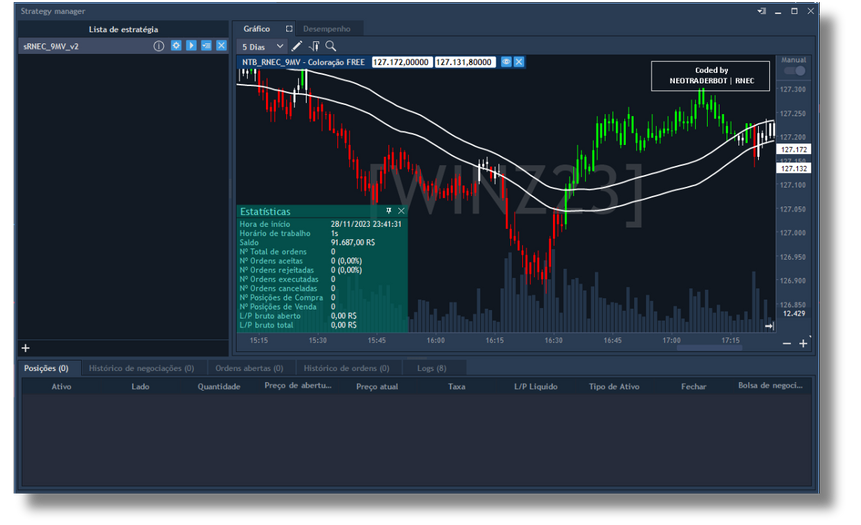This screenshot has height=525, width=861.
Task: Click the indicator tool icon beside the pencil
Action: coord(314,46)
